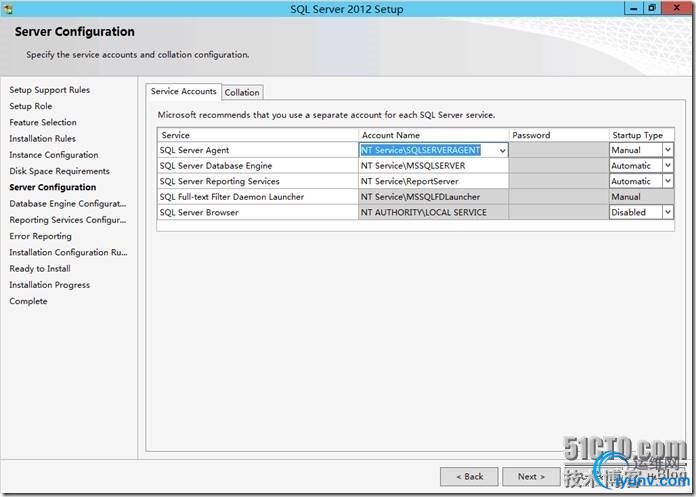This screenshot has width=696, height=497.
Task: Click the Installation Rules step
Action: tap(43, 138)
